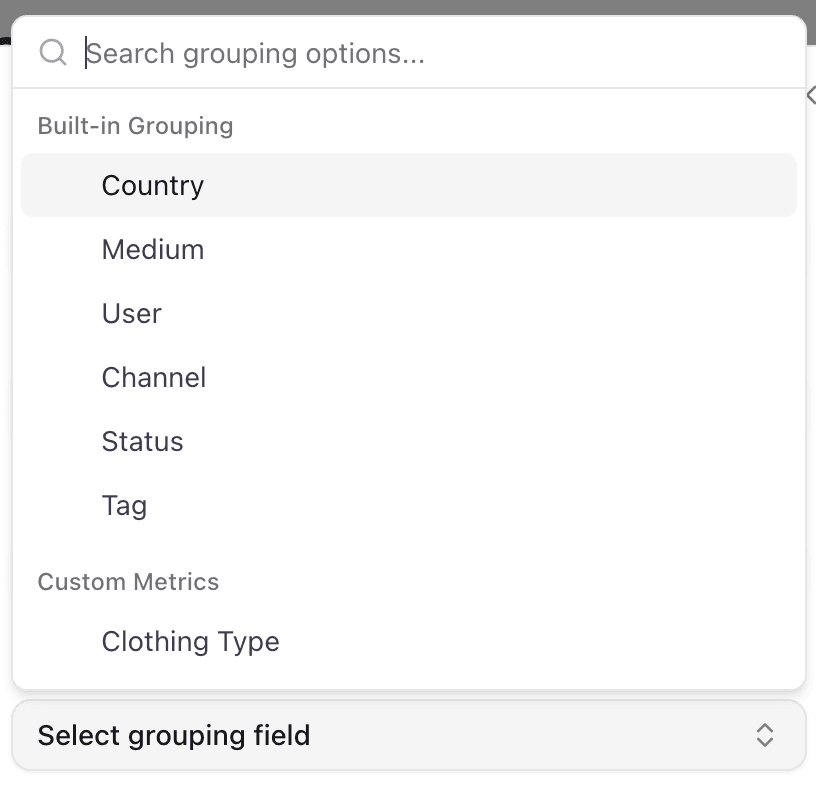Select Channel from the grouping list
816x788 pixels.
[153, 377]
